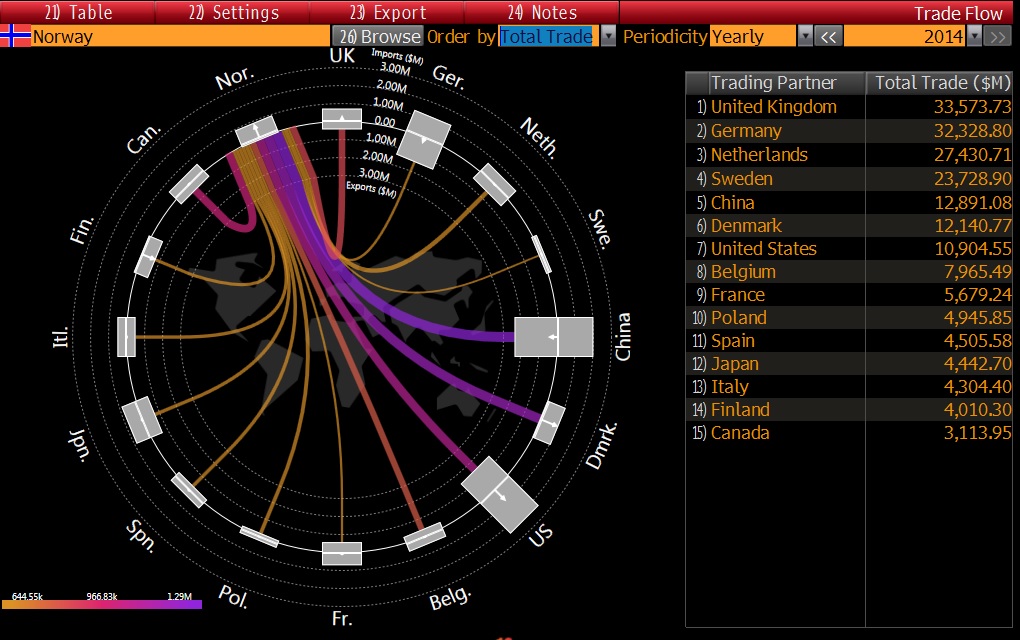Click the Browse button
1020x640 pixels.
pos(377,37)
